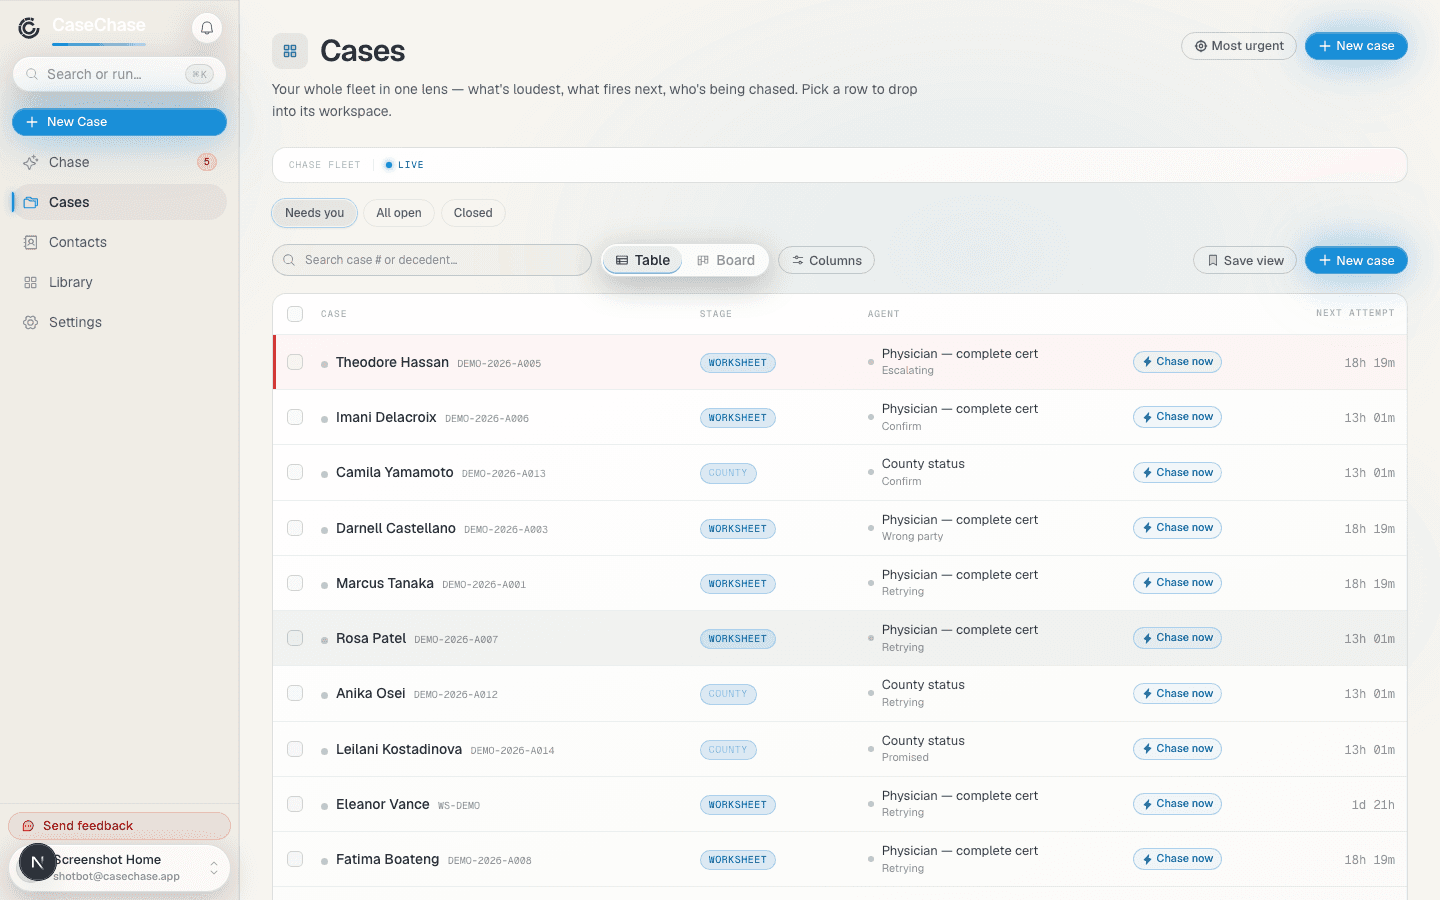This screenshot has height=900, width=1440.
Task: Check the Rosa Patel row checkbox
Action: [x=295, y=638]
